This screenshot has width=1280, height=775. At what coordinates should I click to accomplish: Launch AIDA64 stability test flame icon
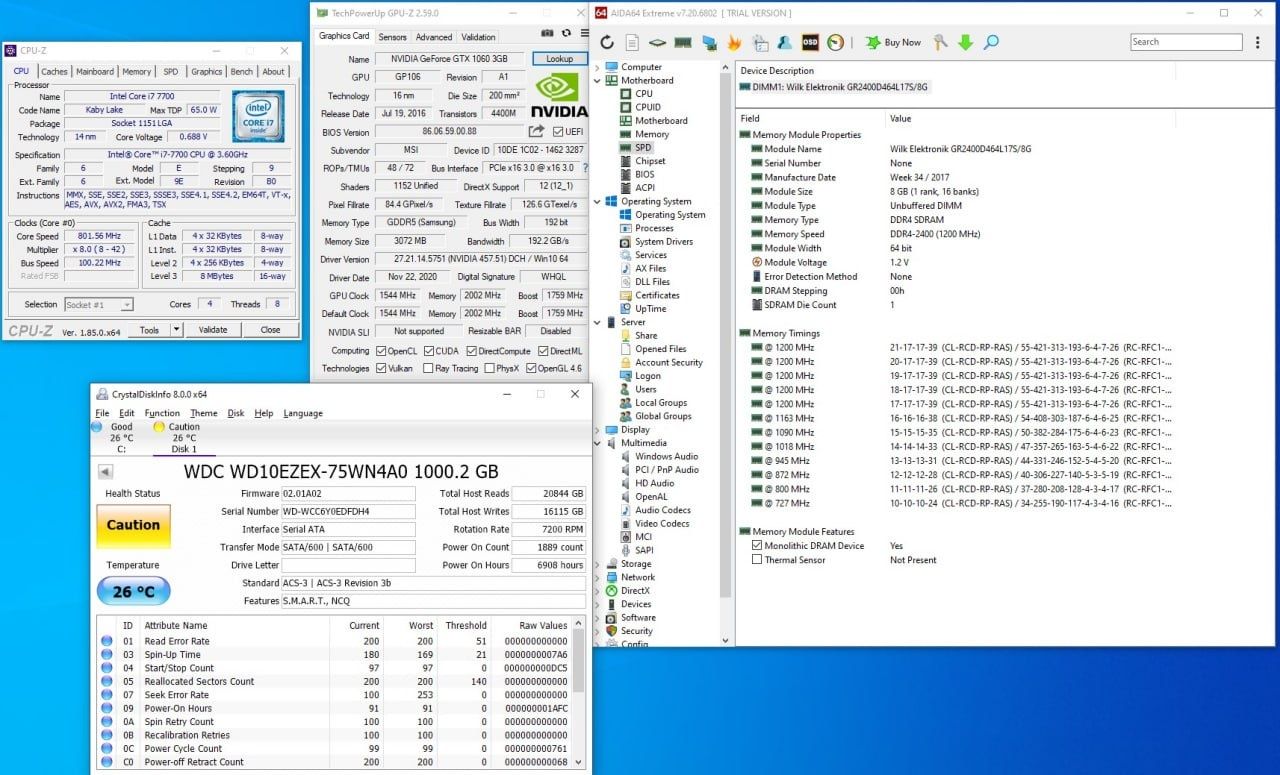click(734, 42)
